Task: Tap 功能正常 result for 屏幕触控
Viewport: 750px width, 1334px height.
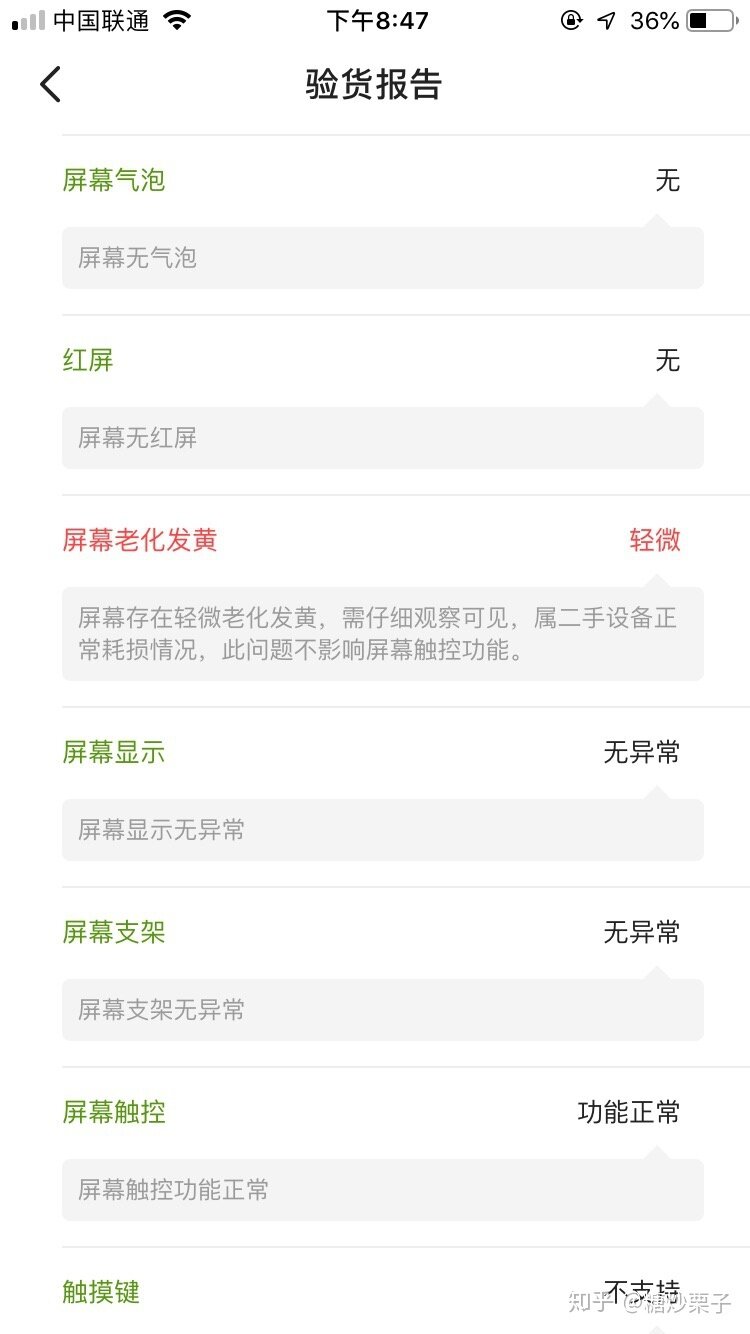Action: (629, 1112)
